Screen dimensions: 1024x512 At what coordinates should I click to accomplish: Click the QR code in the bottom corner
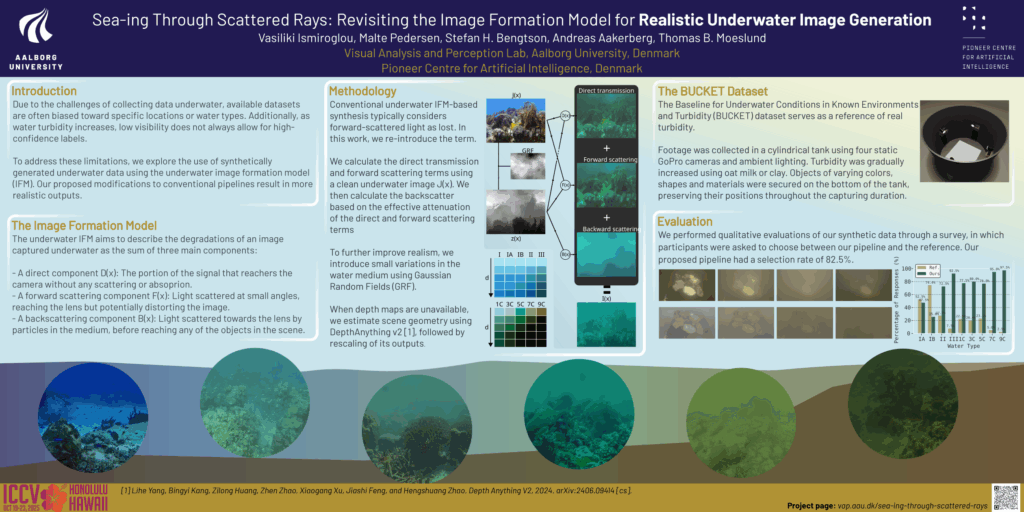tap(1004, 496)
